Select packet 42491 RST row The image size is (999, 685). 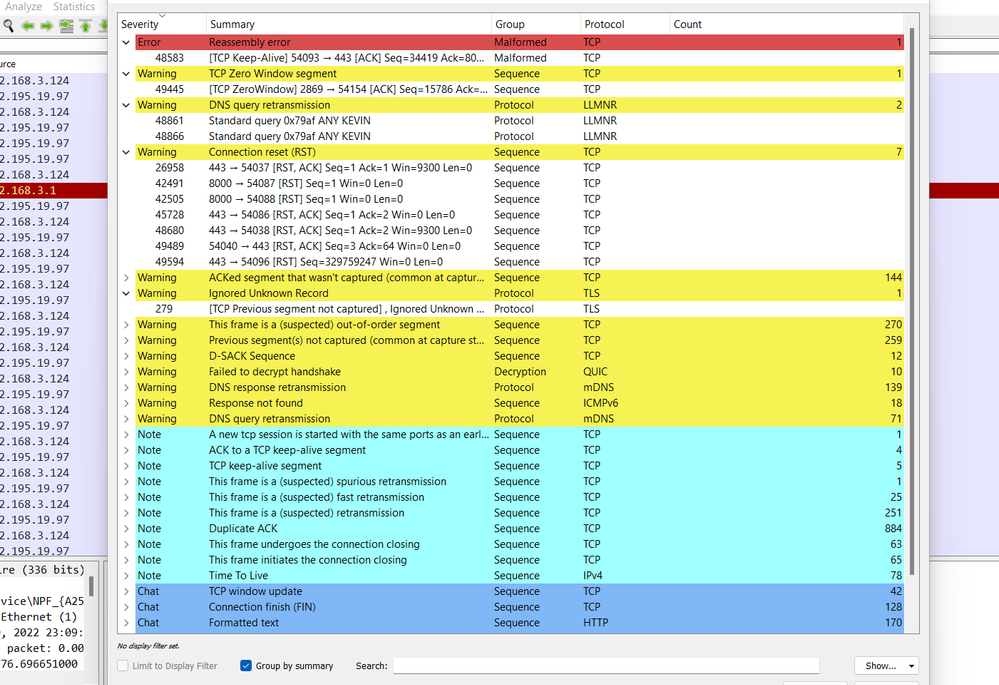pos(519,184)
